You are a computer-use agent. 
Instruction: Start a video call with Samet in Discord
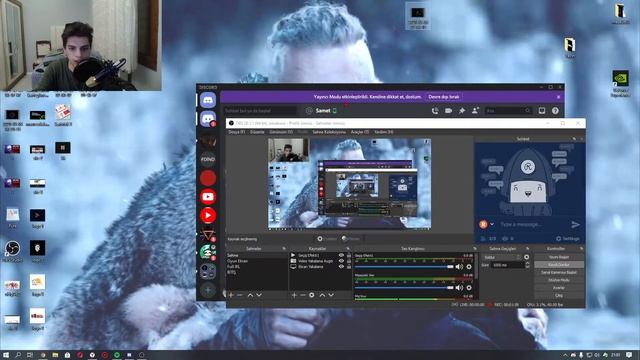click(448, 111)
